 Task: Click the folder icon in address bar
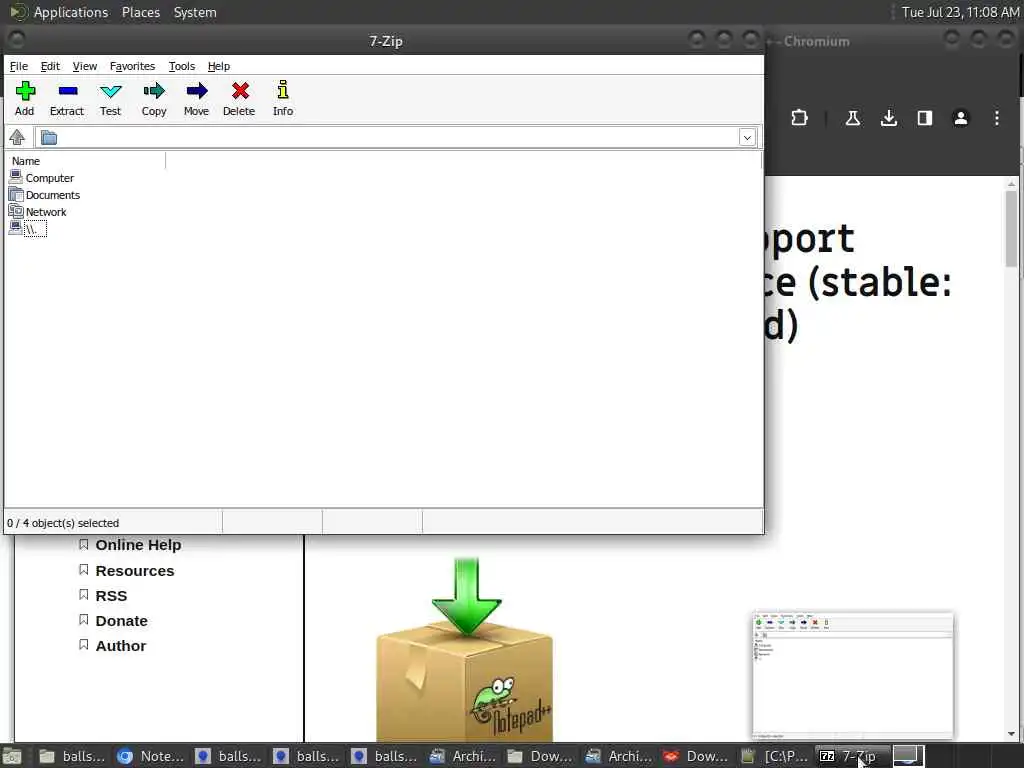49,138
